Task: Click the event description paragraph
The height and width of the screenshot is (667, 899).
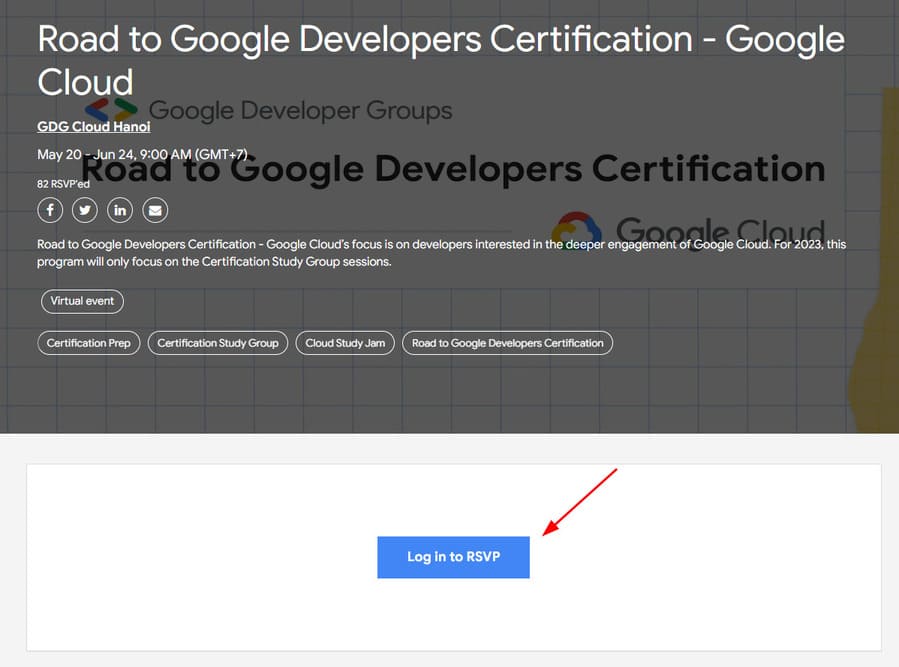Action: point(441,253)
